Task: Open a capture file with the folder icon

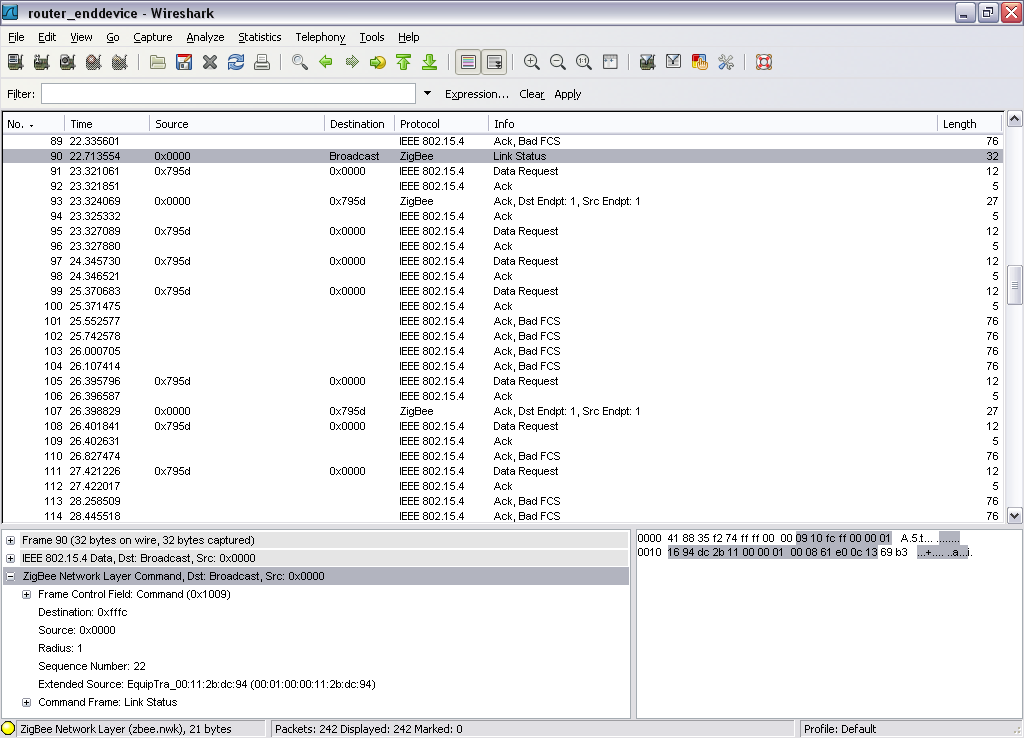Action: [158, 61]
